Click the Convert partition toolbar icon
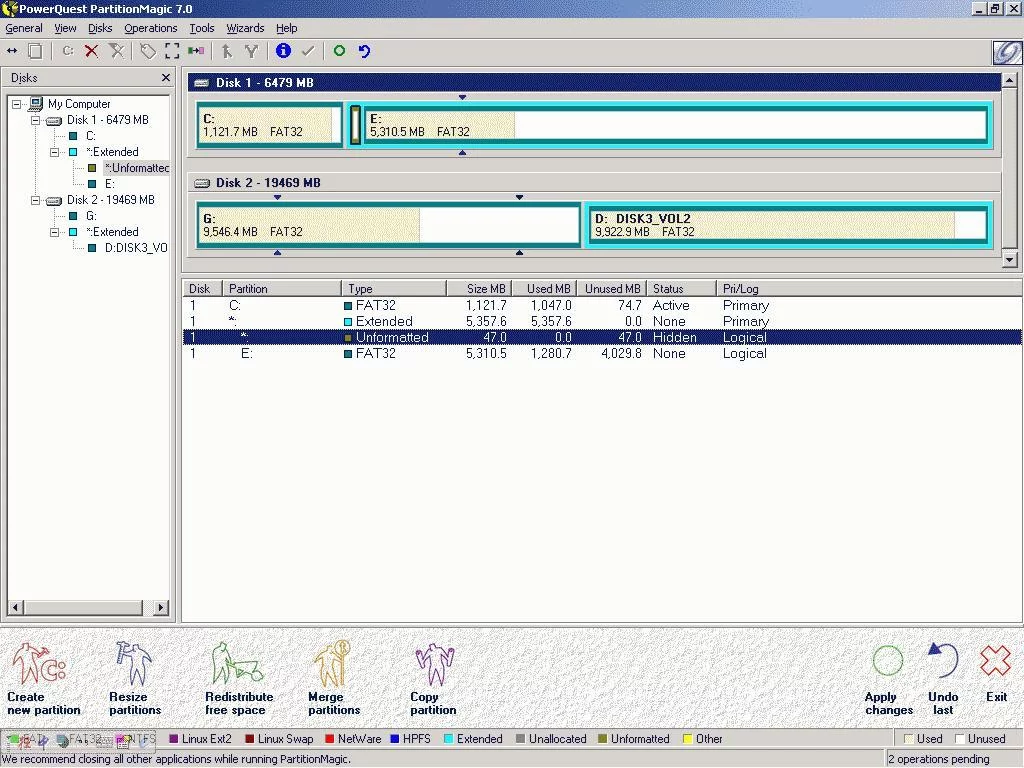Image resolution: width=1024 pixels, height=768 pixels. (x=196, y=51)
